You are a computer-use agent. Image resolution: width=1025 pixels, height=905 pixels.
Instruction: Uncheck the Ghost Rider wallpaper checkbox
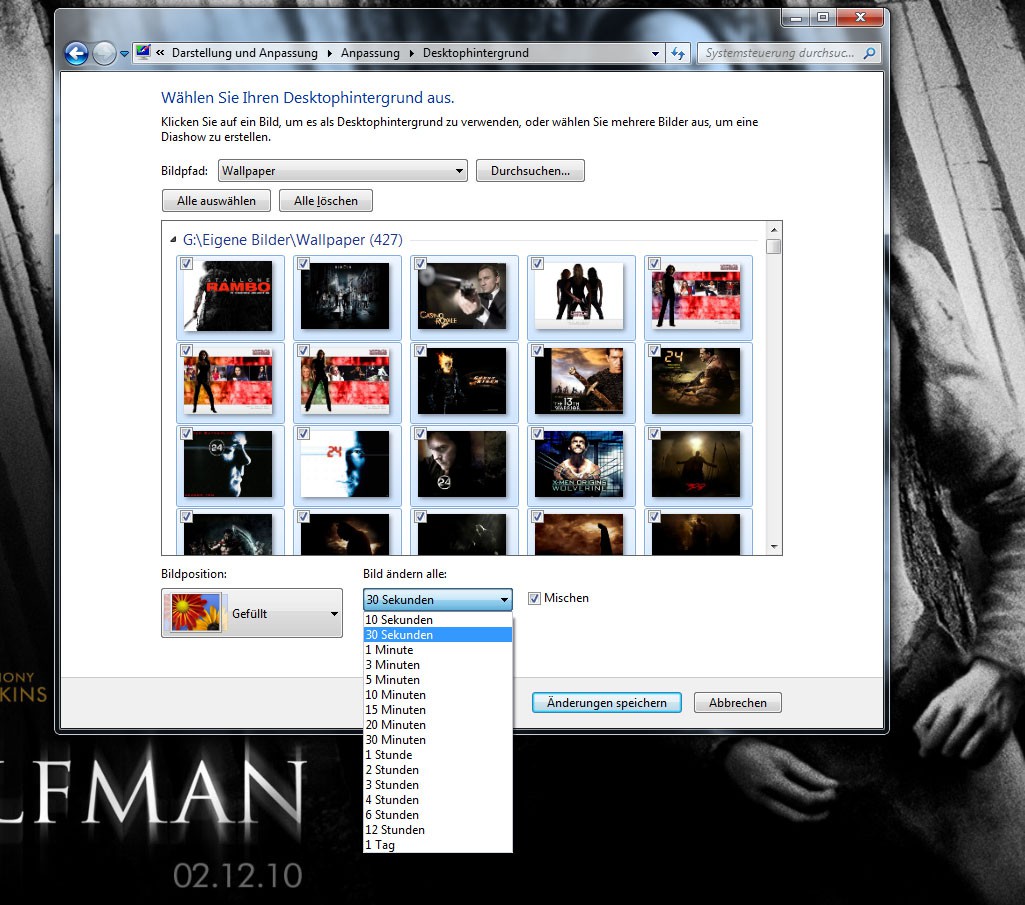[421, 351]
